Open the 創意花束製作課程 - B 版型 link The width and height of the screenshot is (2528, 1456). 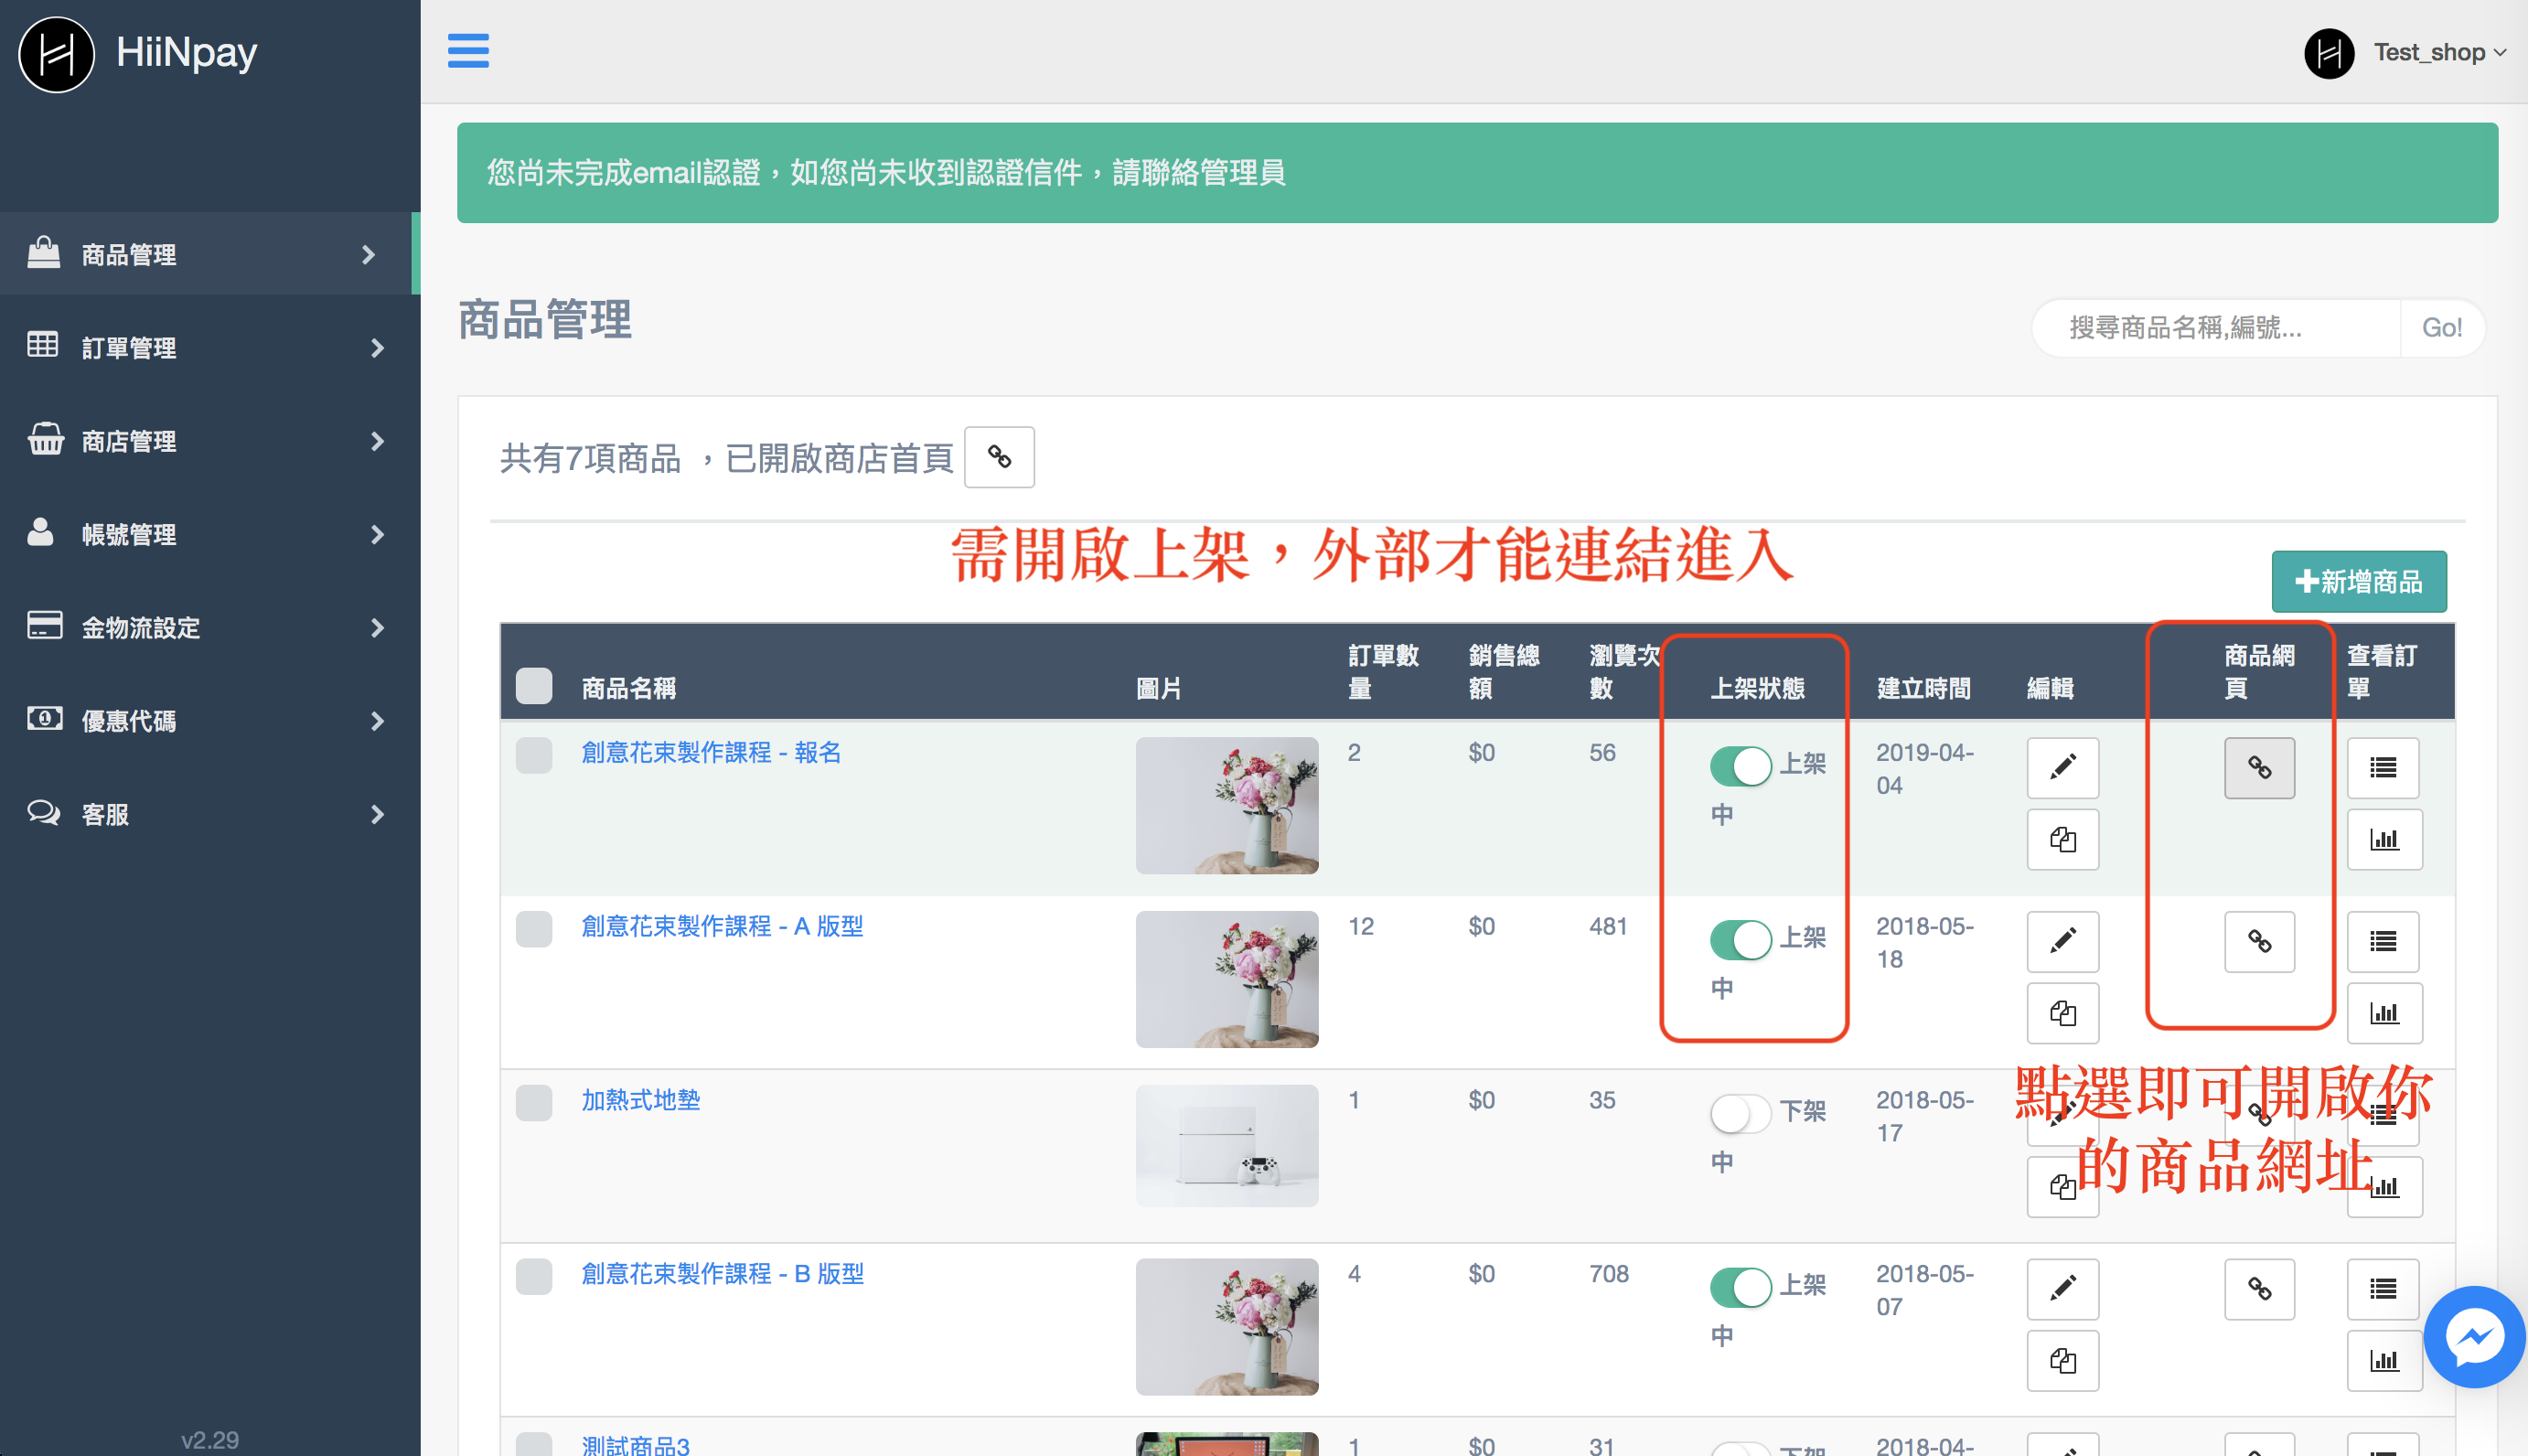point(722,1273)
